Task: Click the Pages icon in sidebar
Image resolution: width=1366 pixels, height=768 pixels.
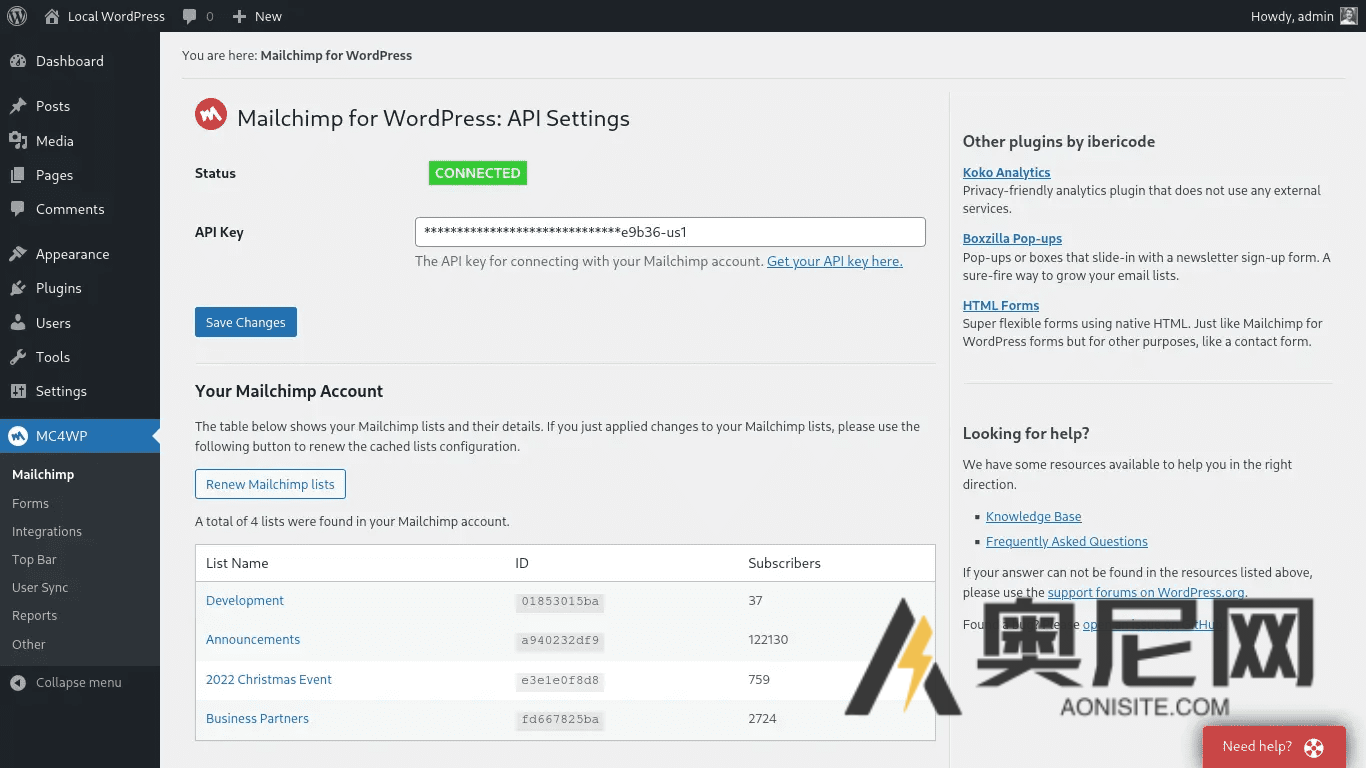Action: pos(18,175)
